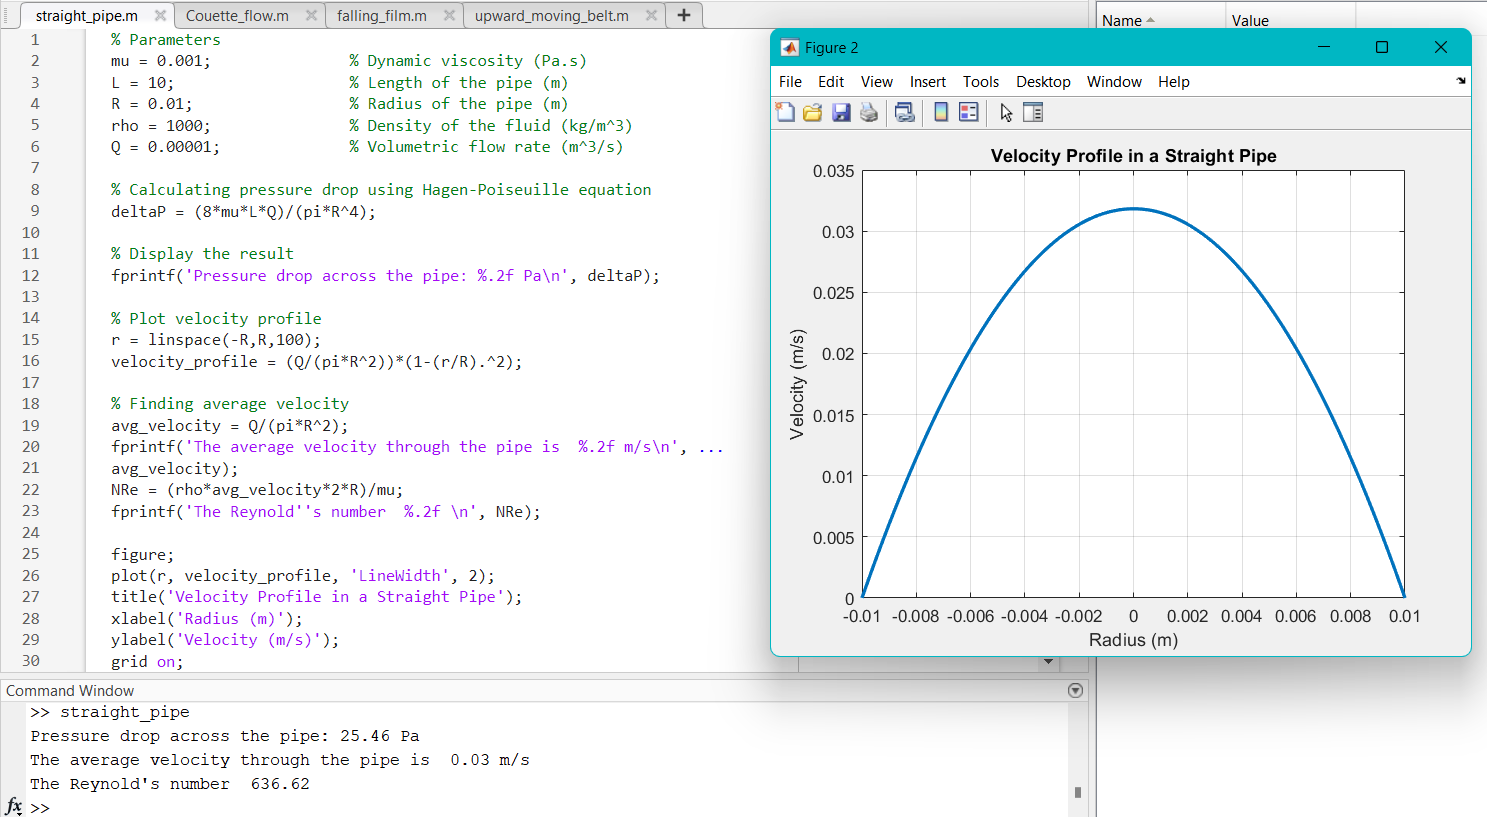Expand the dropdown arrow below the figure window
Screen dimensions: 1487x817
tap(1048, 661)
